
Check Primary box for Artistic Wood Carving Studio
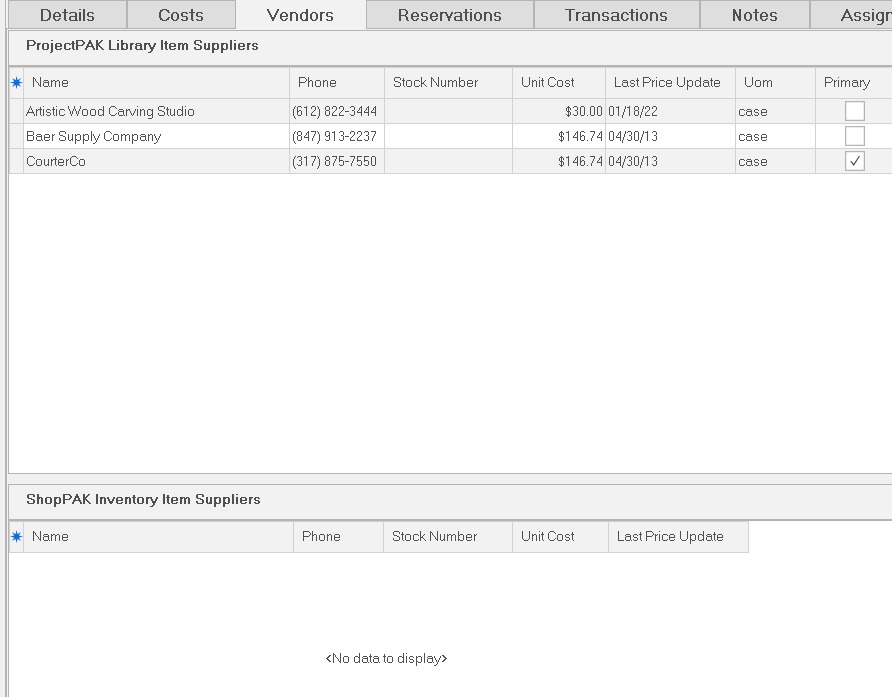pyautogui.click(x=854, y=111)
